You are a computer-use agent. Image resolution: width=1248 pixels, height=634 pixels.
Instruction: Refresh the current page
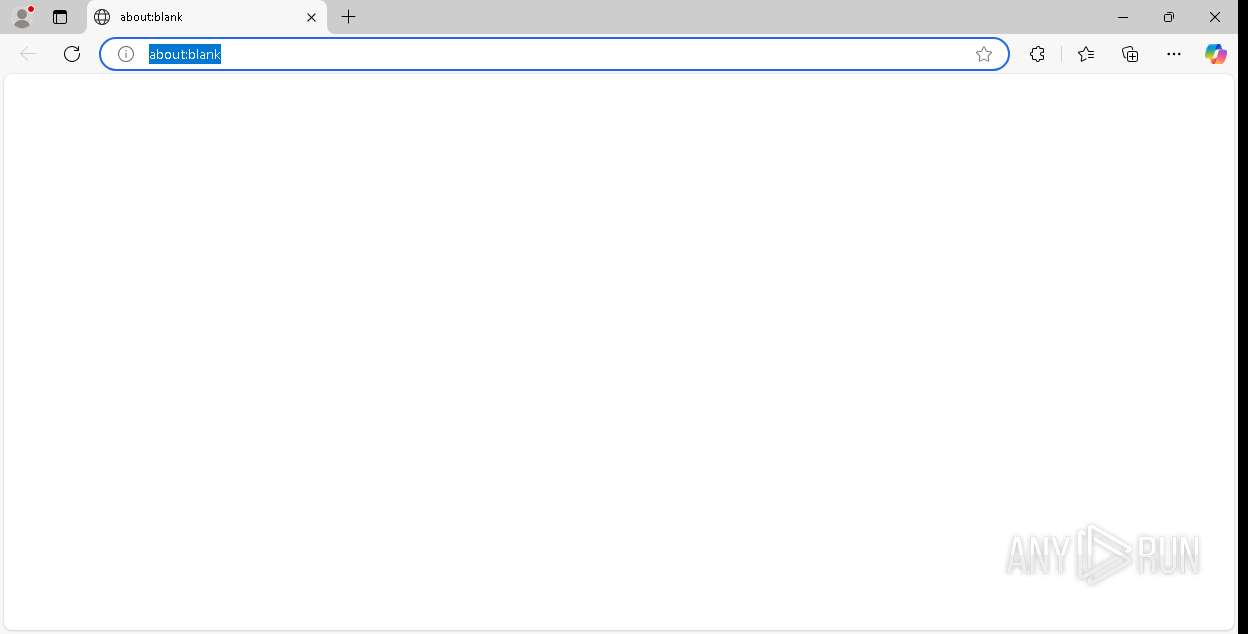pyautogui.click(x=72, y=54)
